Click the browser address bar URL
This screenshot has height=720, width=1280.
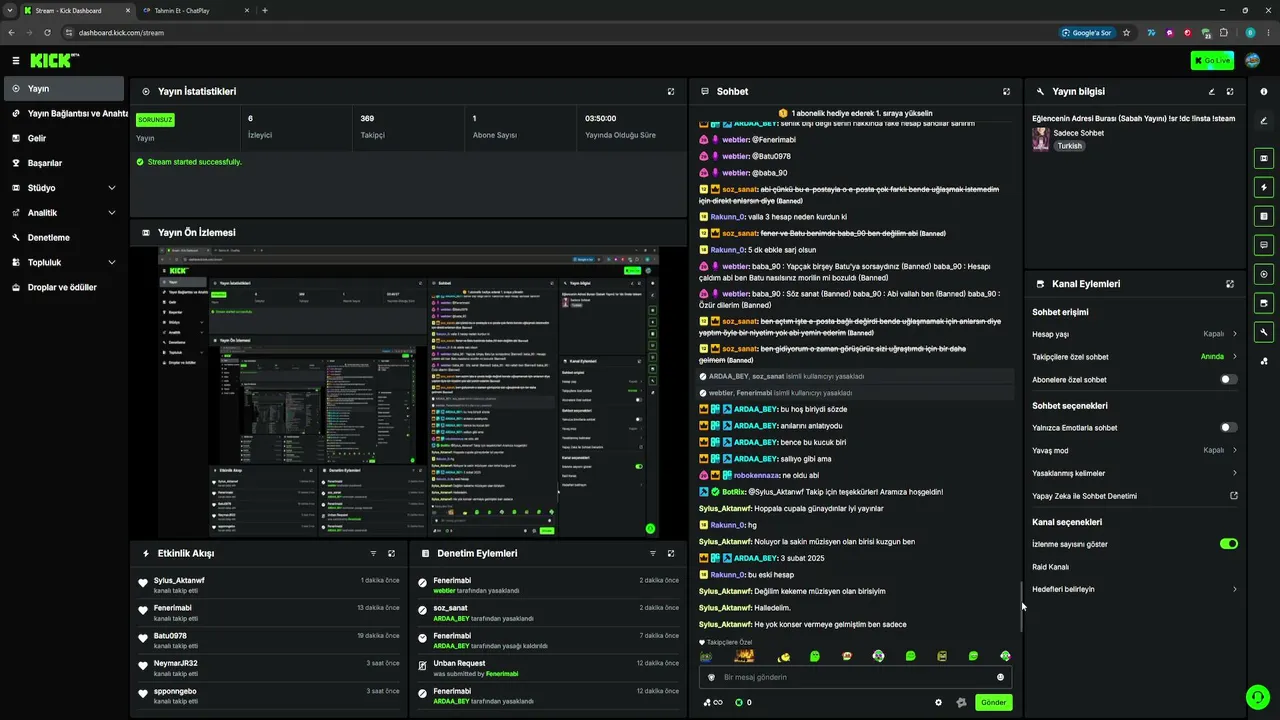pos(121,32)
